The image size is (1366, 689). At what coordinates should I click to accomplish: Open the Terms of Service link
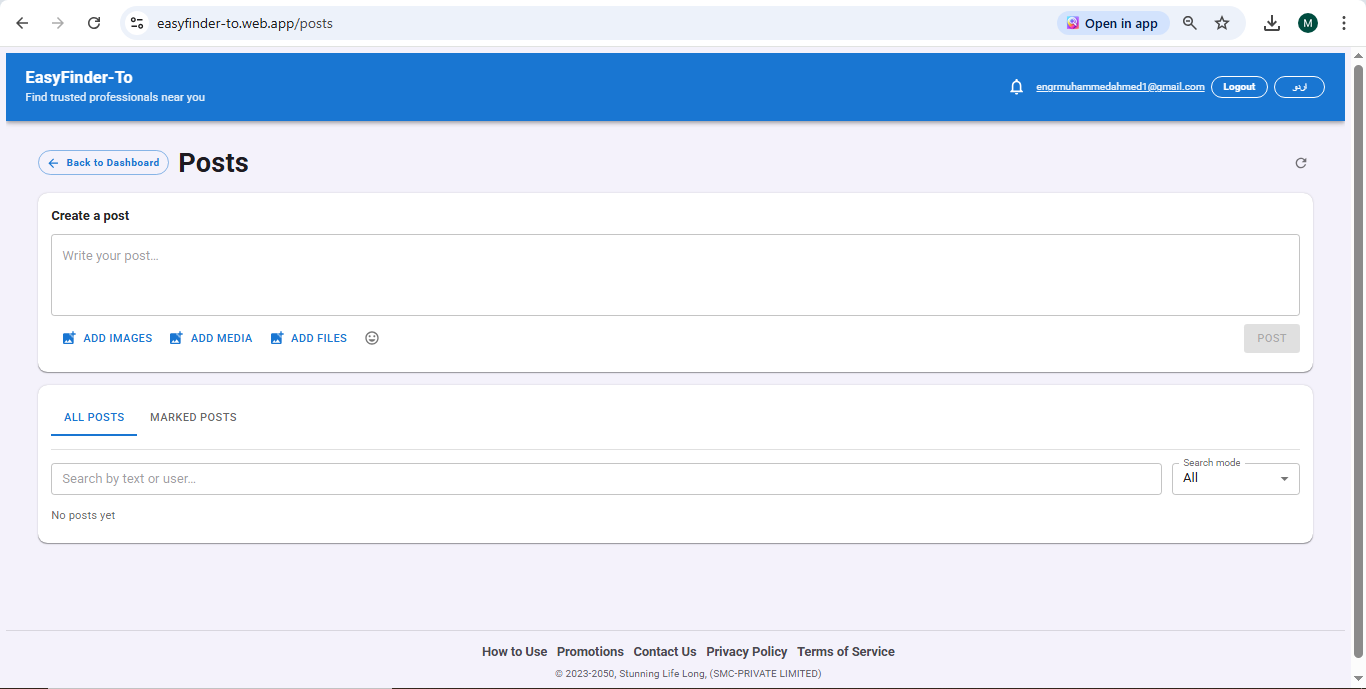click(846, 652)
